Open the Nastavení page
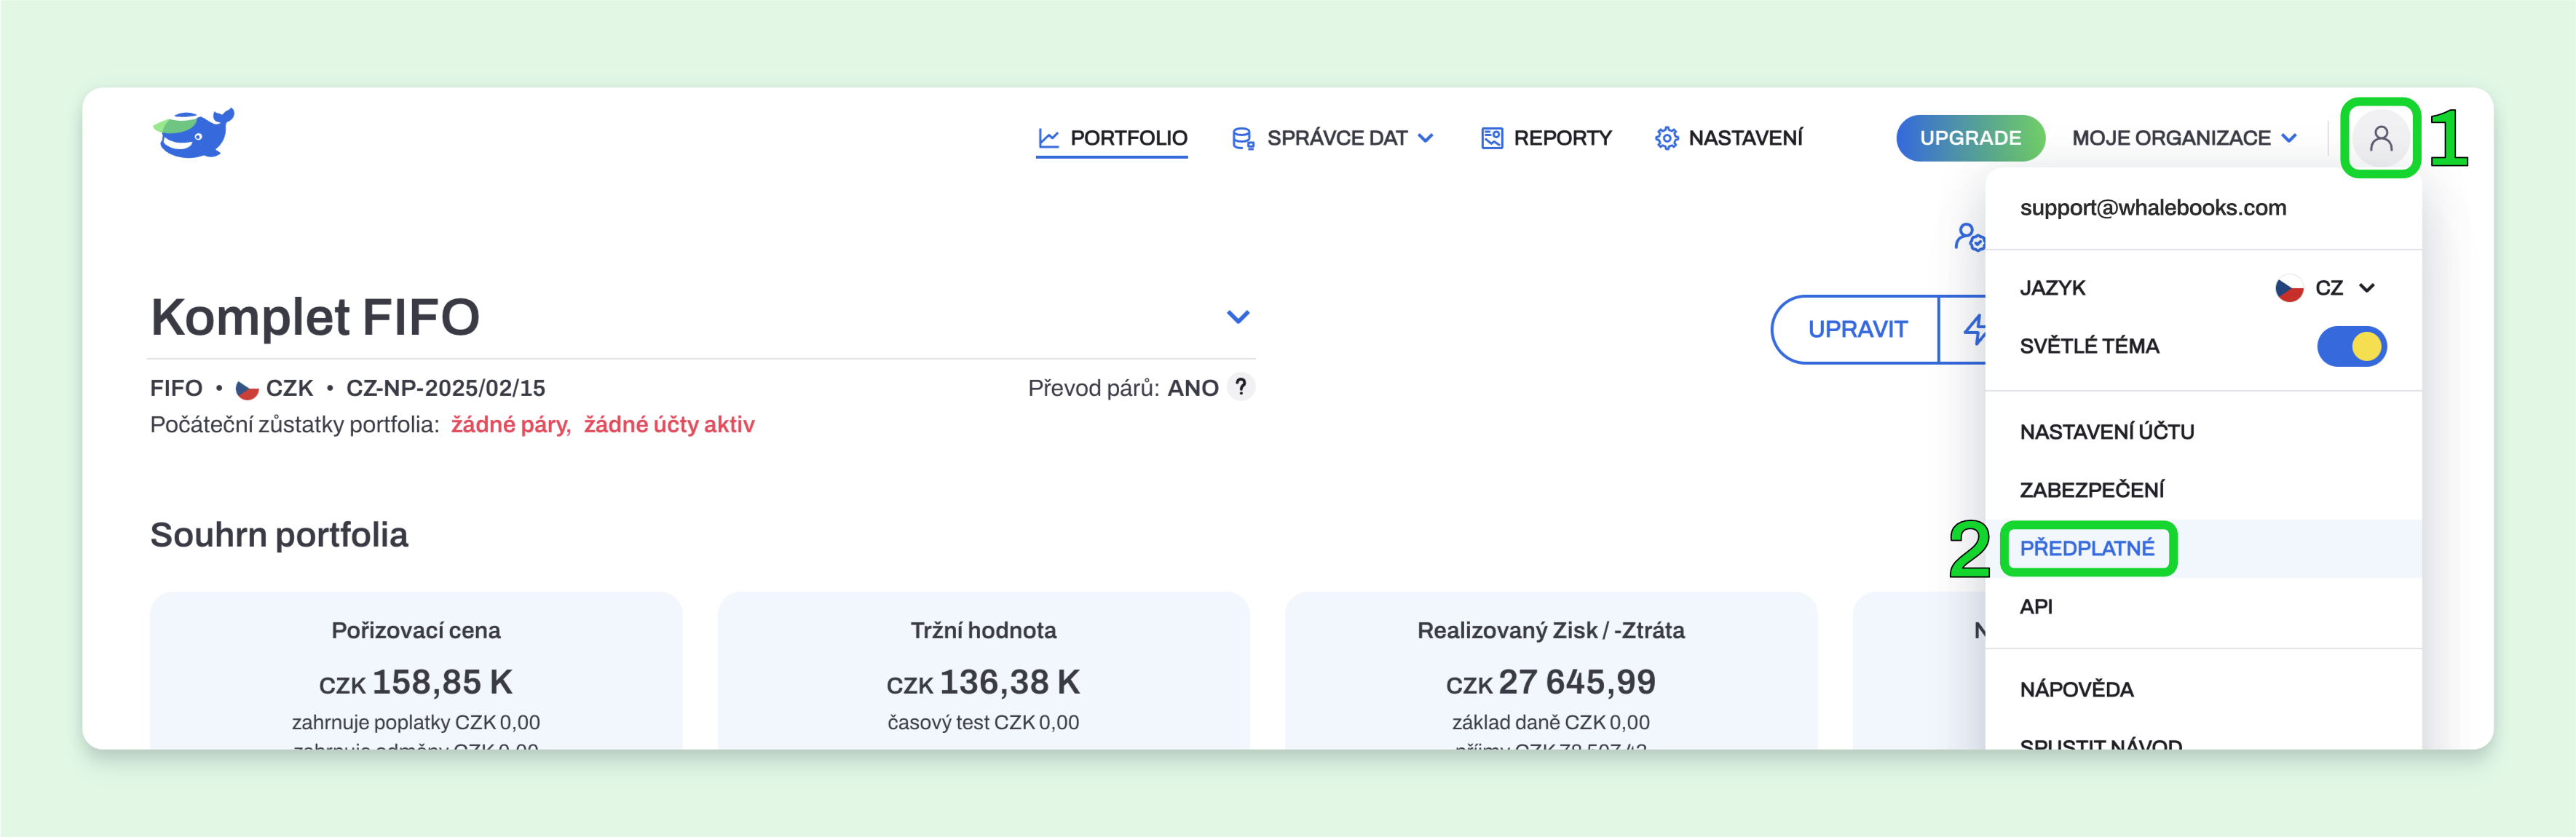 [x=1728, y=138]
